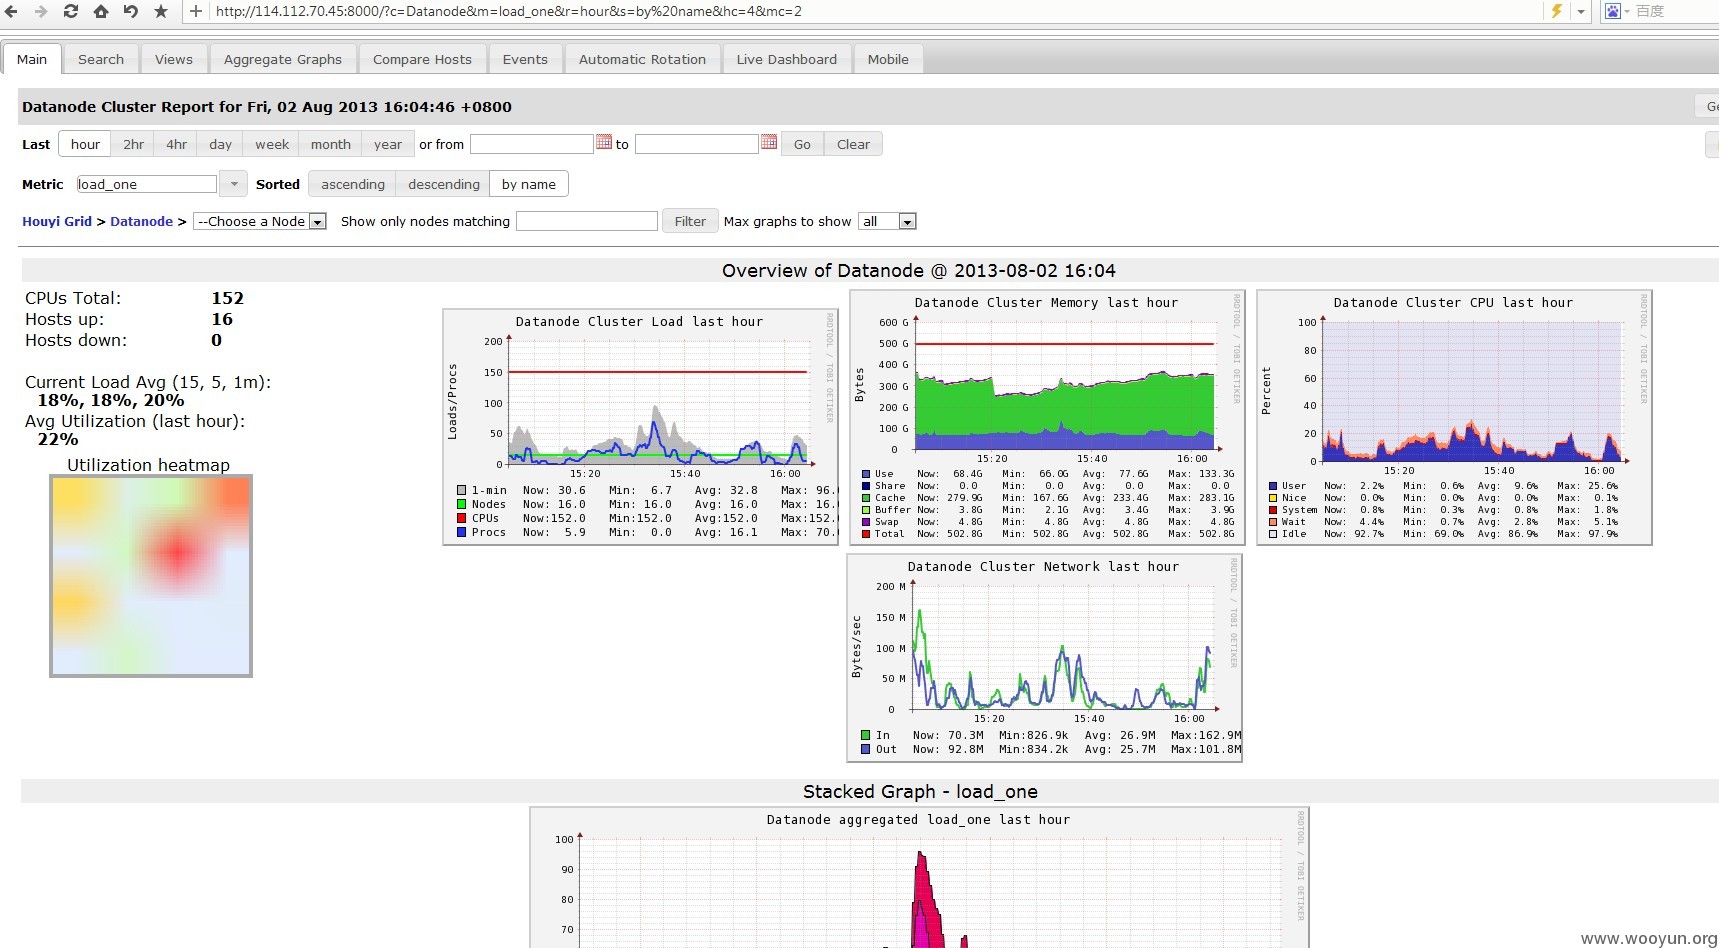Go to the browser home icon

coord(101,11)
